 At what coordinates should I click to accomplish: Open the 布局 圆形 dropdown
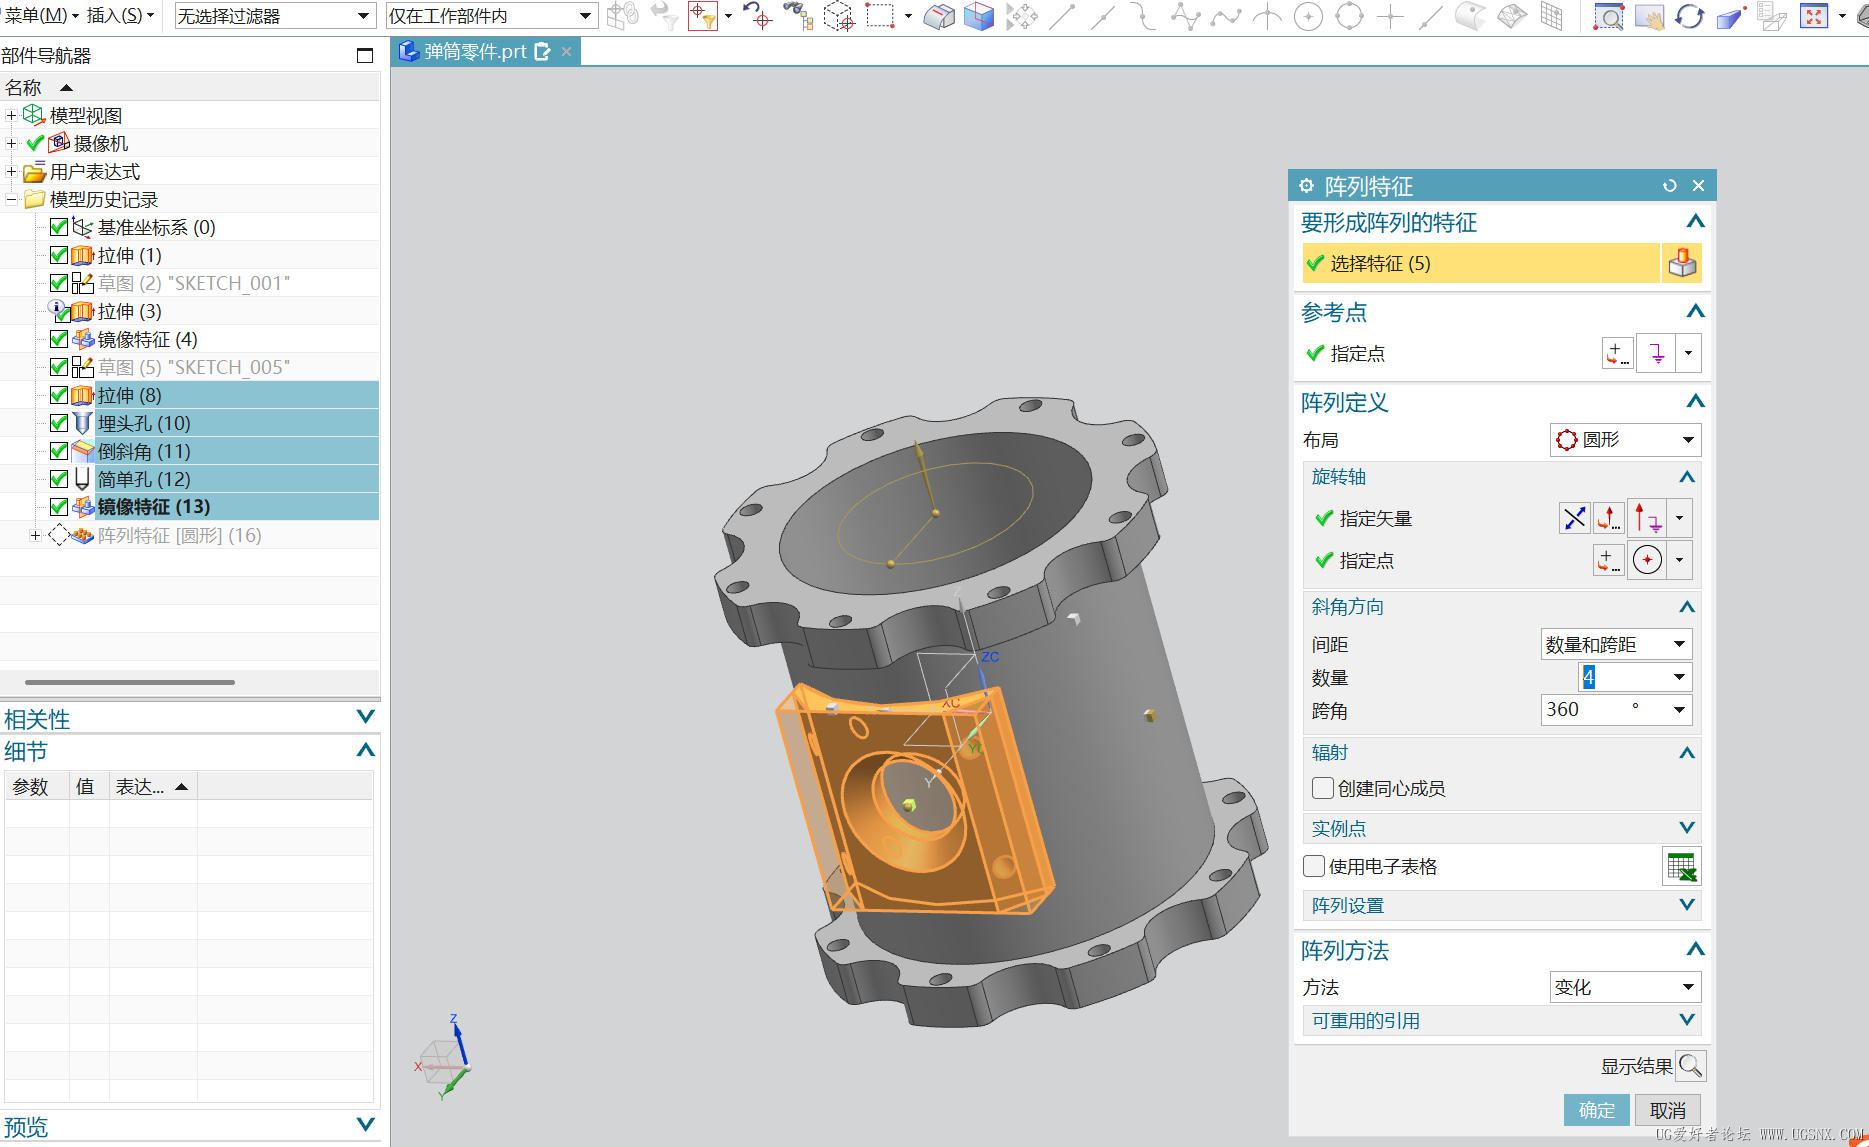(x=1625, y=440)
